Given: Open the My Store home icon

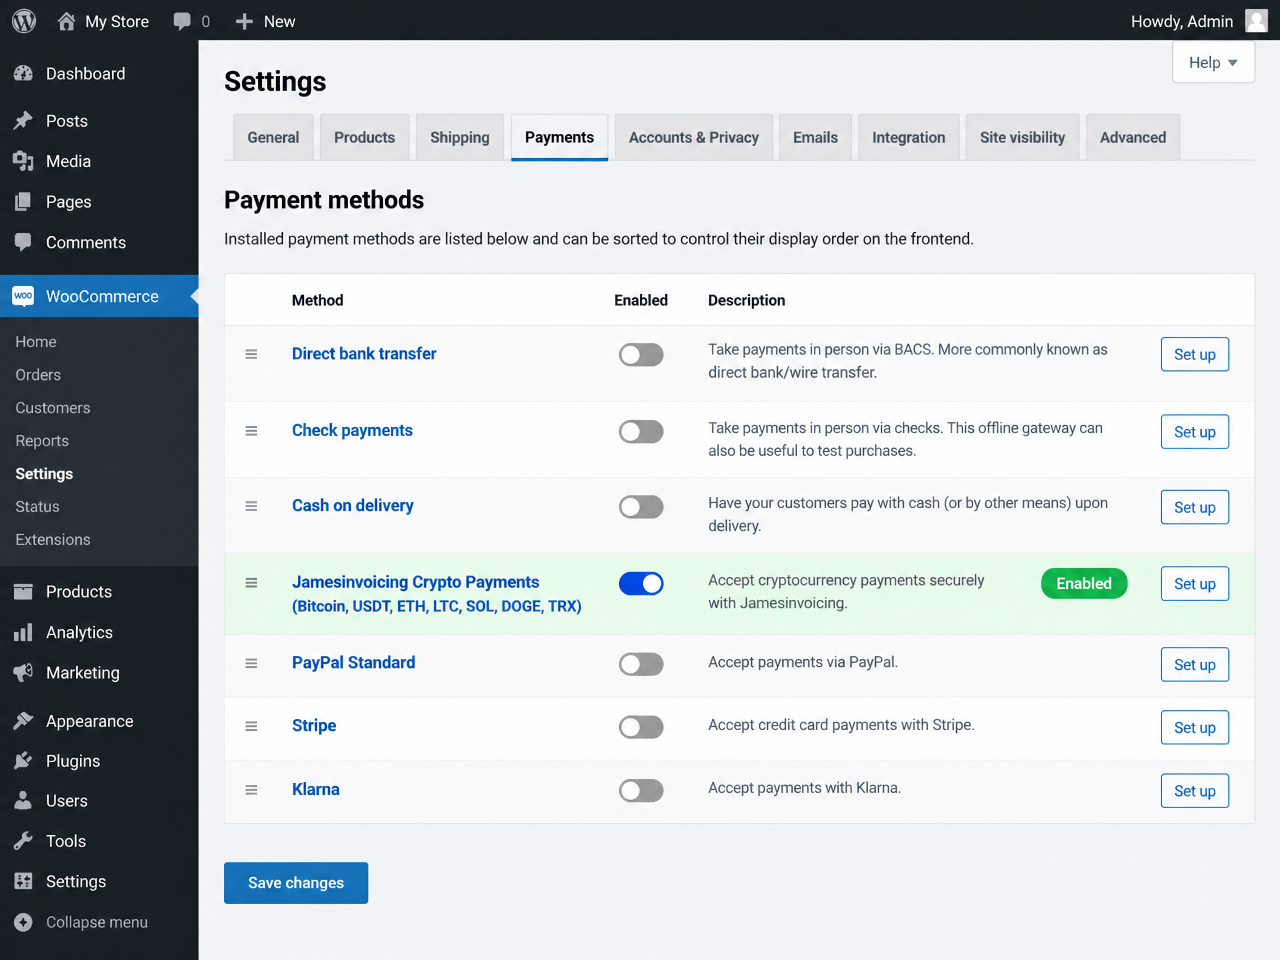Looking at the screenshot, I should [66, 21].
